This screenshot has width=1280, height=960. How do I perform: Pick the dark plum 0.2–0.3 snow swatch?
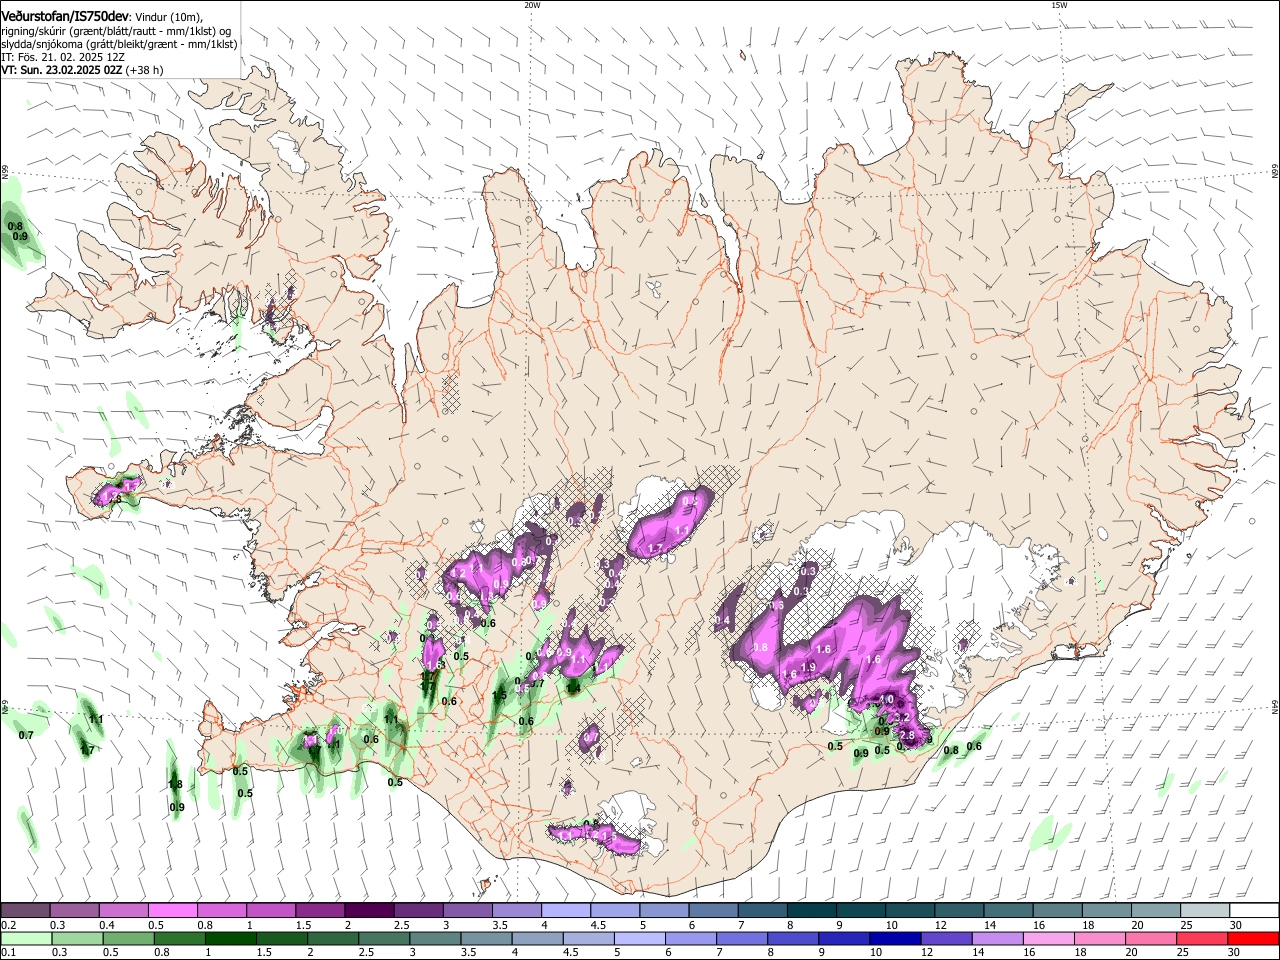(x=25, y=910)
